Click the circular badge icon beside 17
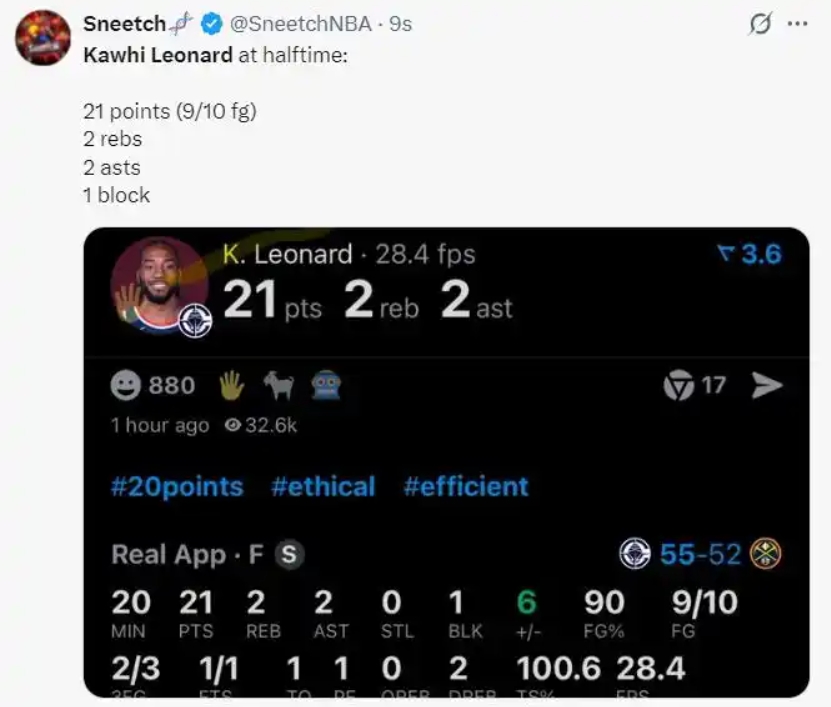831x707 pixels. 679,385
